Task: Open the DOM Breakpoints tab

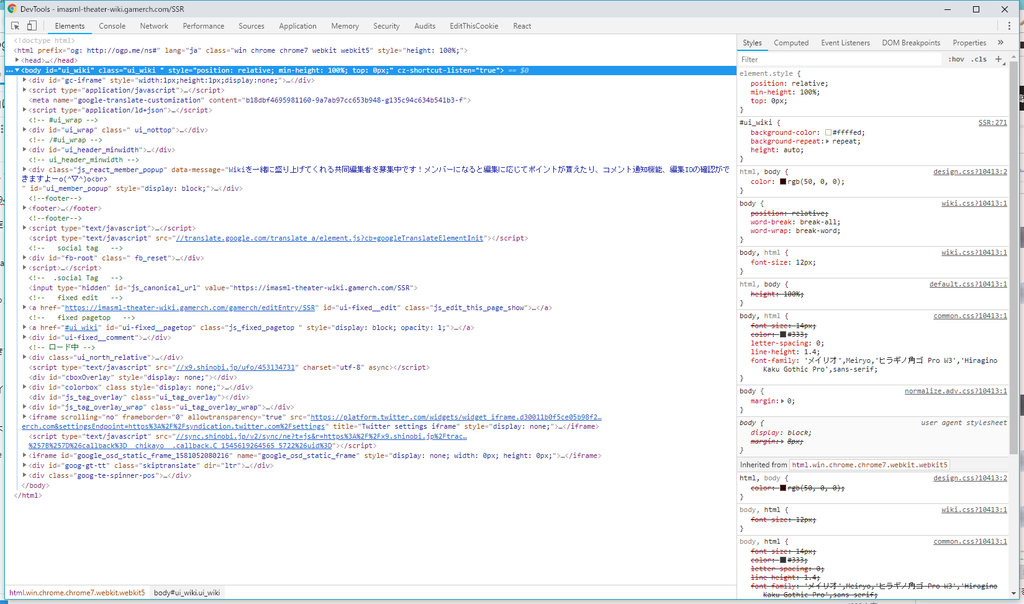Action: 911,43
